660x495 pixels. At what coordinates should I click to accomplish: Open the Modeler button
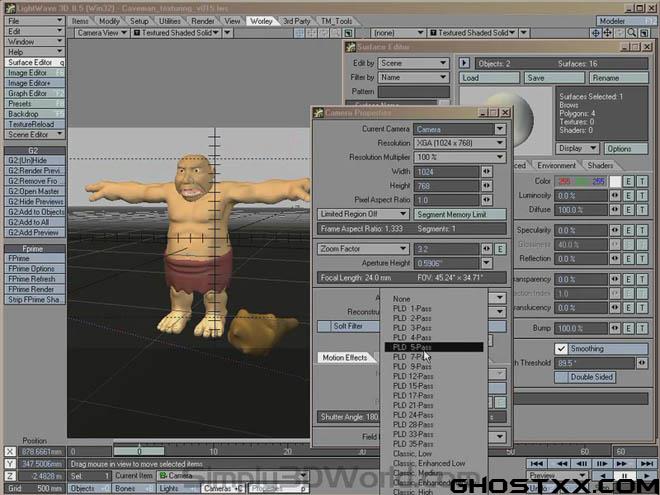point(625,21)
